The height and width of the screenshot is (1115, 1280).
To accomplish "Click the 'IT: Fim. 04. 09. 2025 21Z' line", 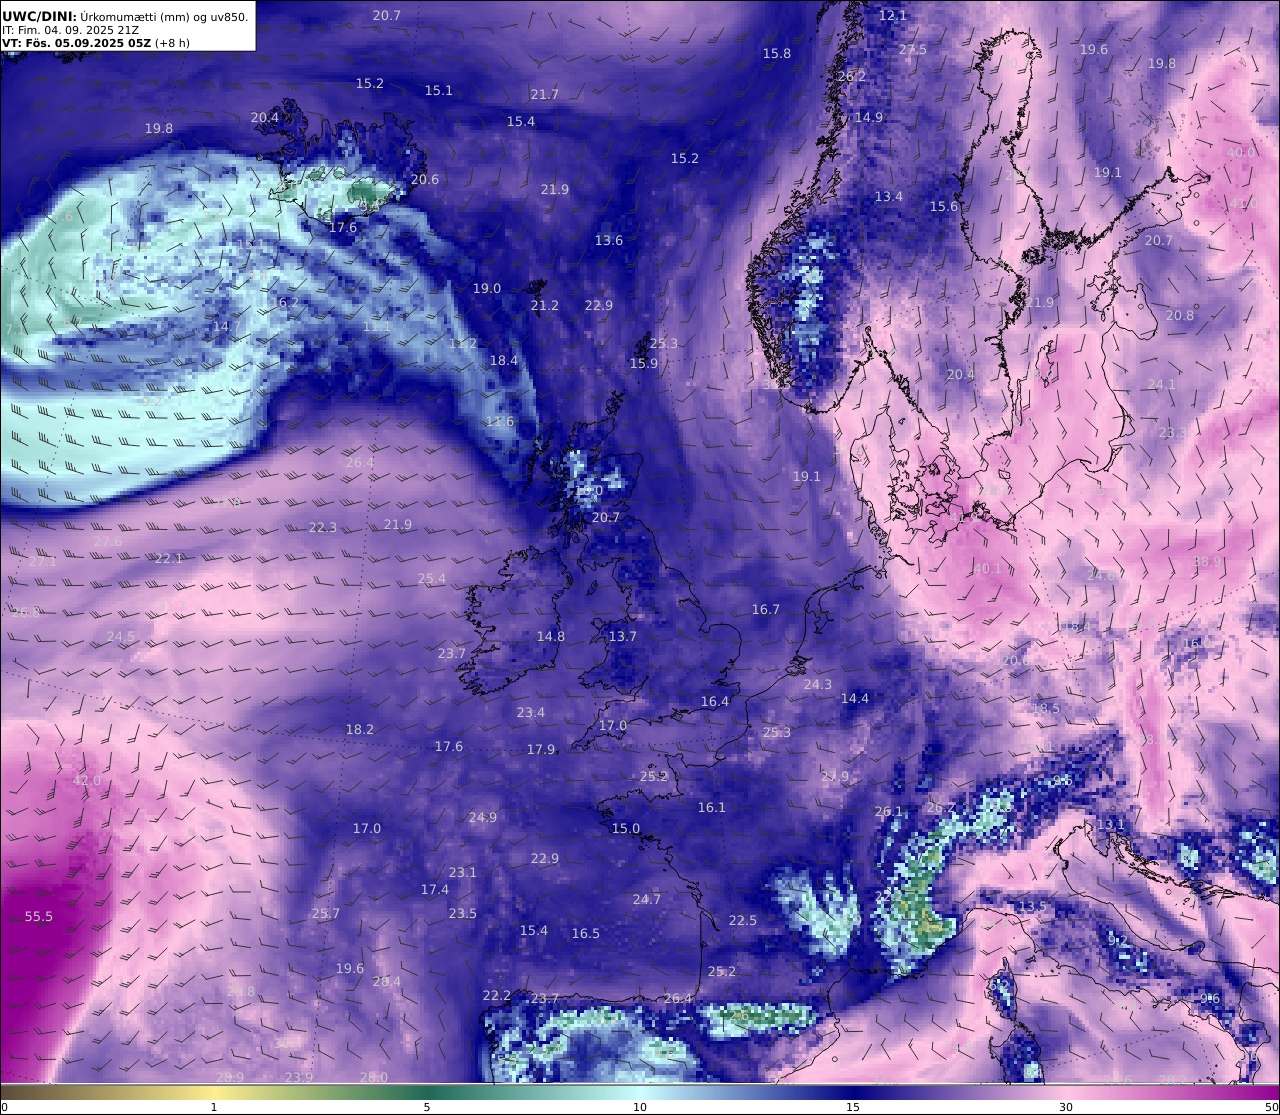I will pyautogui.click(x=71, y=30).
